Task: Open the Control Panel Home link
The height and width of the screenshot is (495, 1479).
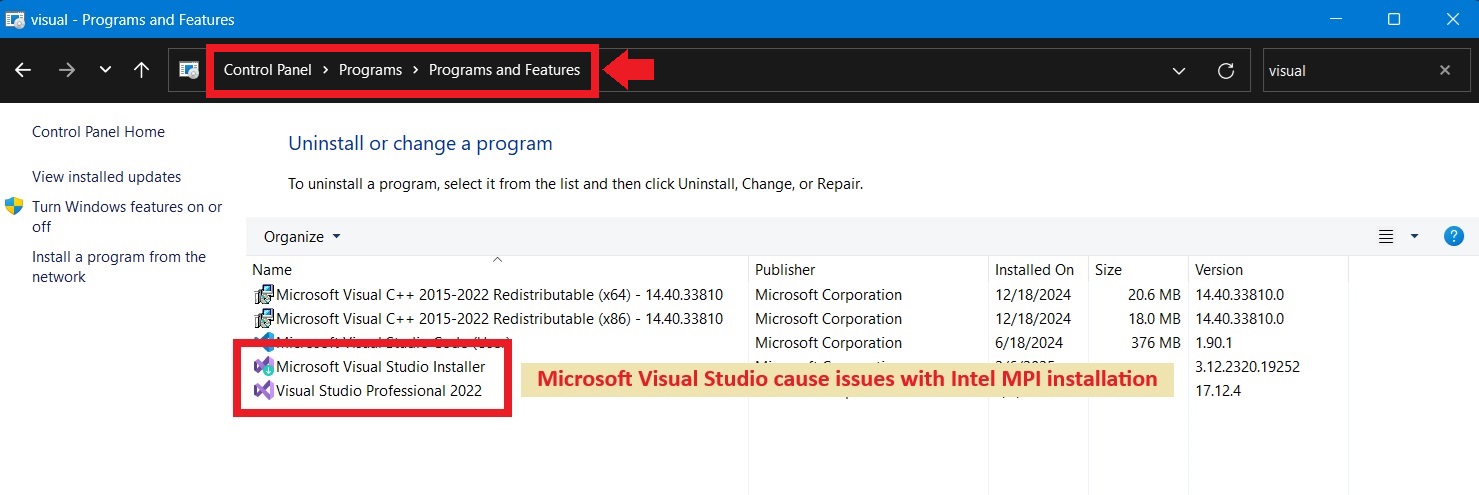Action: [x=98, y=132]
